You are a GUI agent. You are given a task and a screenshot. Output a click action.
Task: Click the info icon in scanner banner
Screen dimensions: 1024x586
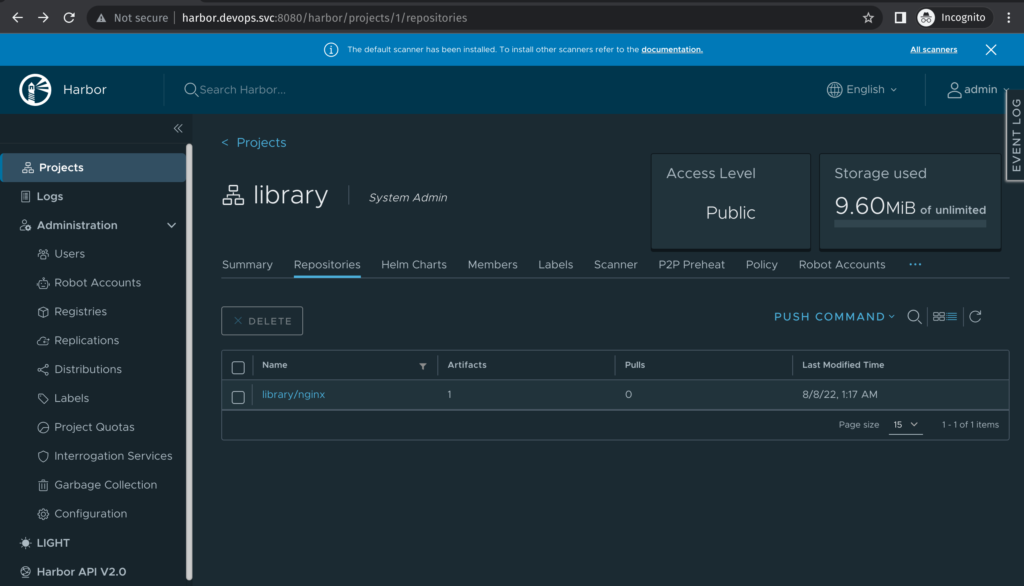[331, 50]
